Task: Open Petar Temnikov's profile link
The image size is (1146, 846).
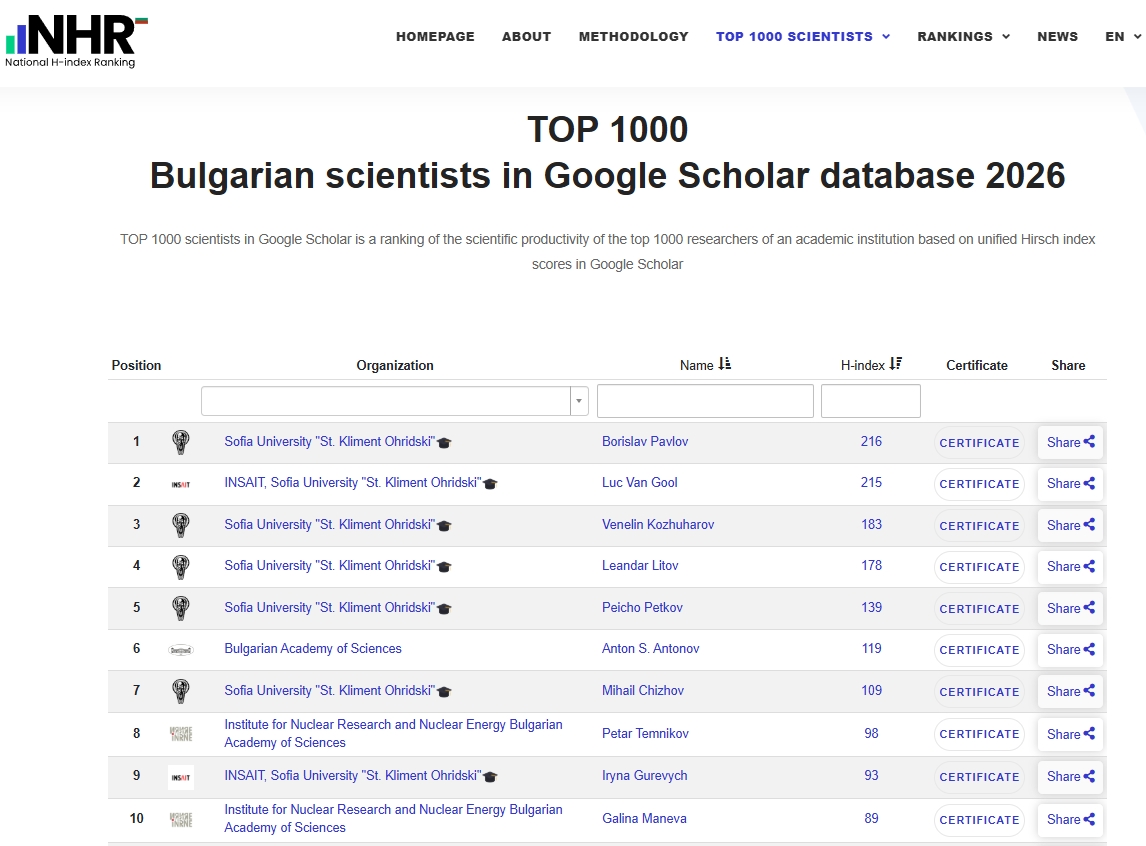Action: coord(645,733)
